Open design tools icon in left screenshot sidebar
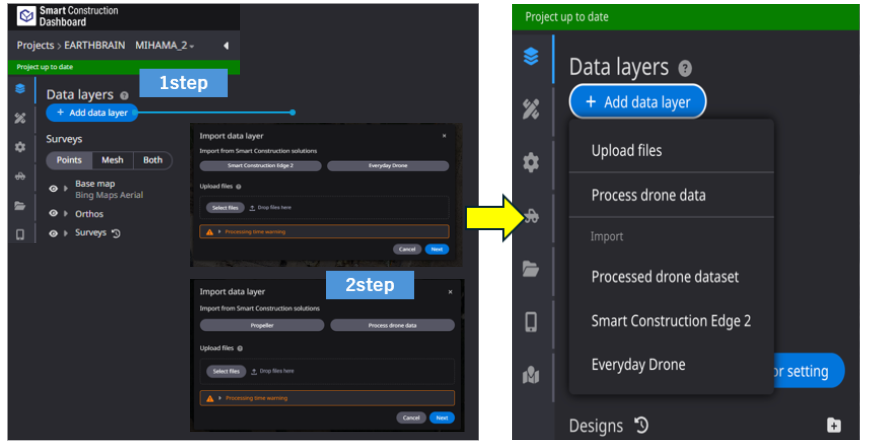Viewport: 869px width, 442px height. [21, 118]
